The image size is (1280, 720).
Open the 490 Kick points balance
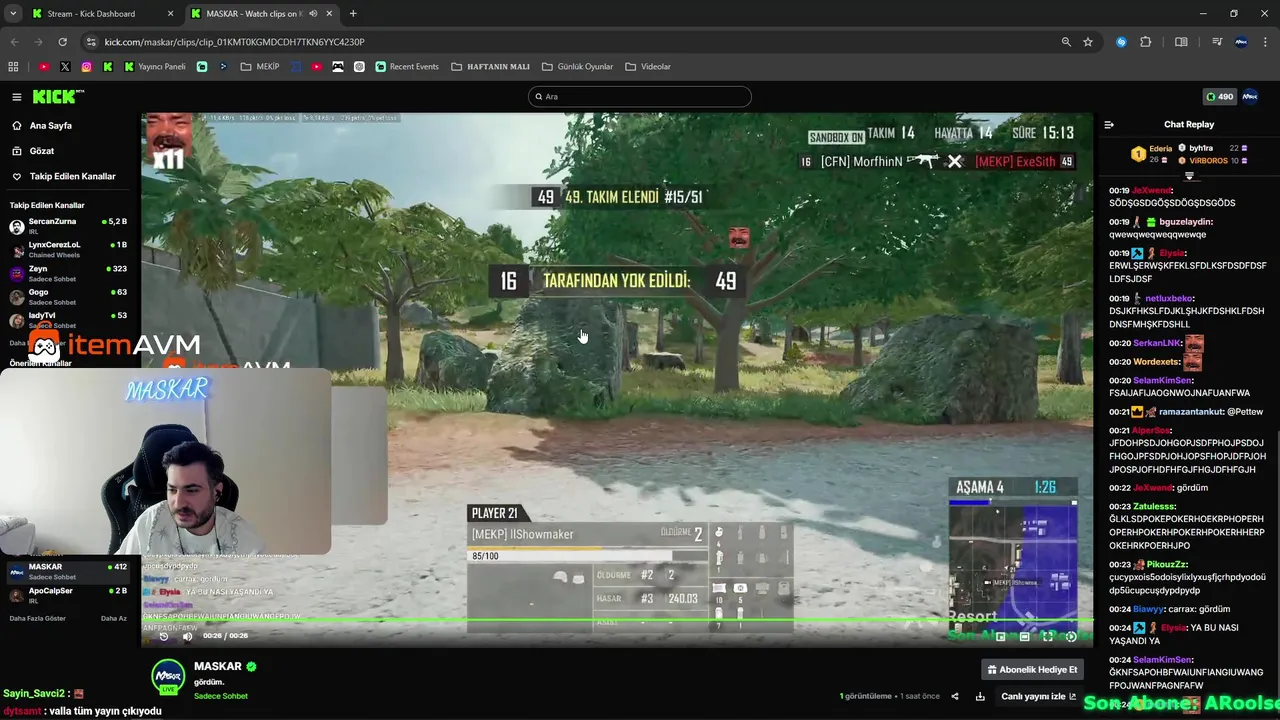1219,97
